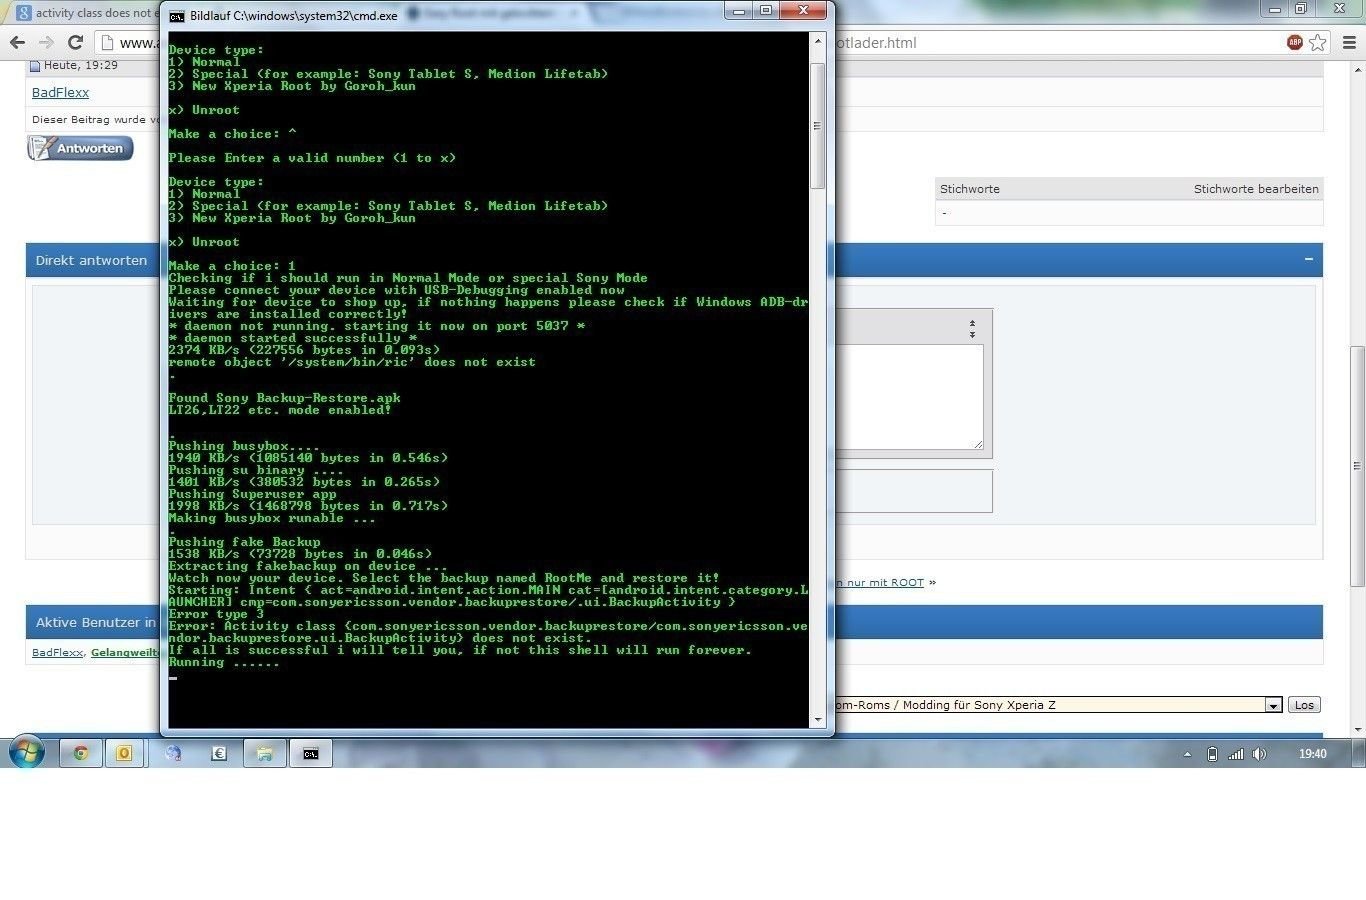The height and width of the screenshot is (900, 1366).
Task: Click 'Found Sony Backup-Restore.apk' line
Action: [x=284, y=398]
